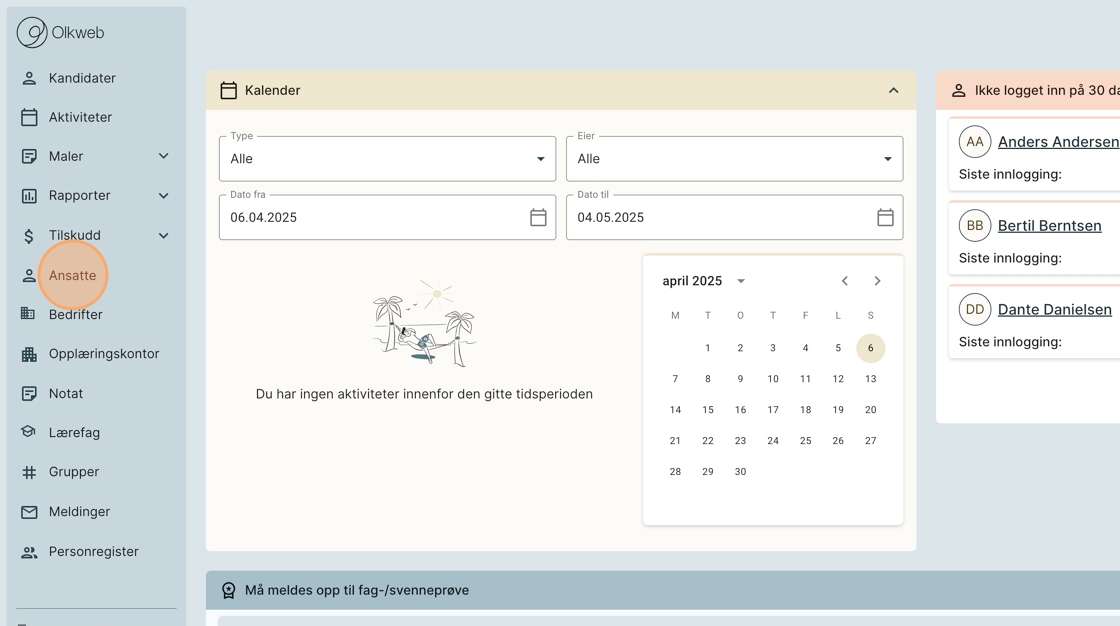1120x626 pixels.
Task: Open the april 2025 month selector
Action: click(704, 281)
